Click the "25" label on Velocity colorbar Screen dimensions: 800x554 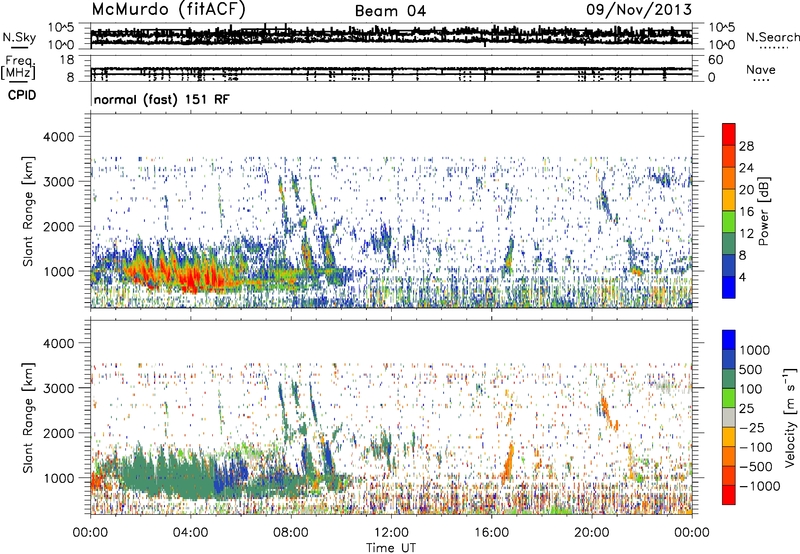pos(746,409)
